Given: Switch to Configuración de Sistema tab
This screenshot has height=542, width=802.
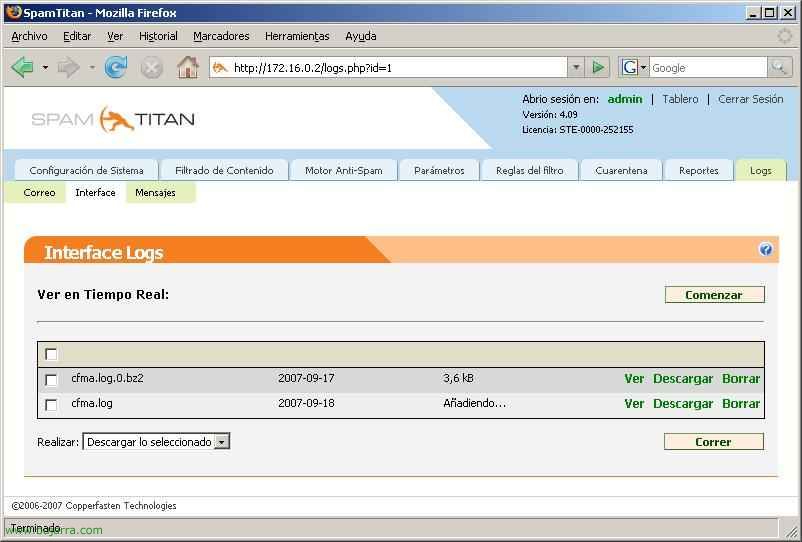Looking at the screenshot, I should point(86,170).
